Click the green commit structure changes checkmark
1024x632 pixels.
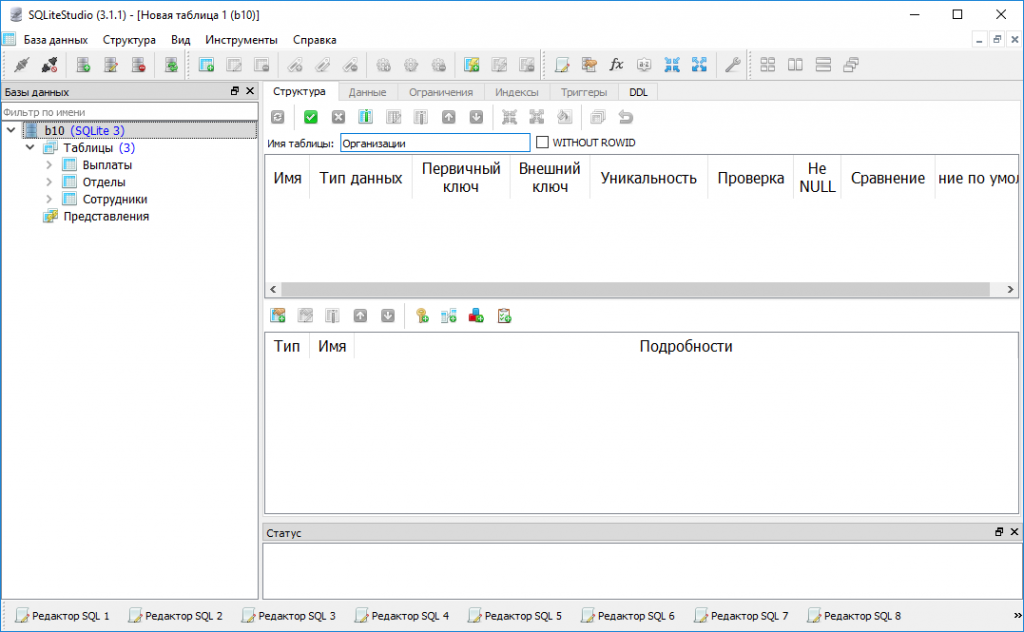[311, 117]
